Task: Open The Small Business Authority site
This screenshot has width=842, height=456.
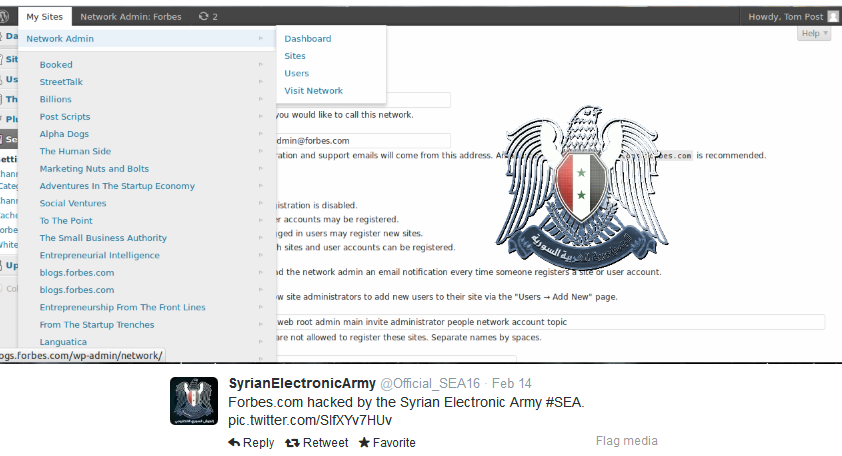Action: (x=103, y=238)
